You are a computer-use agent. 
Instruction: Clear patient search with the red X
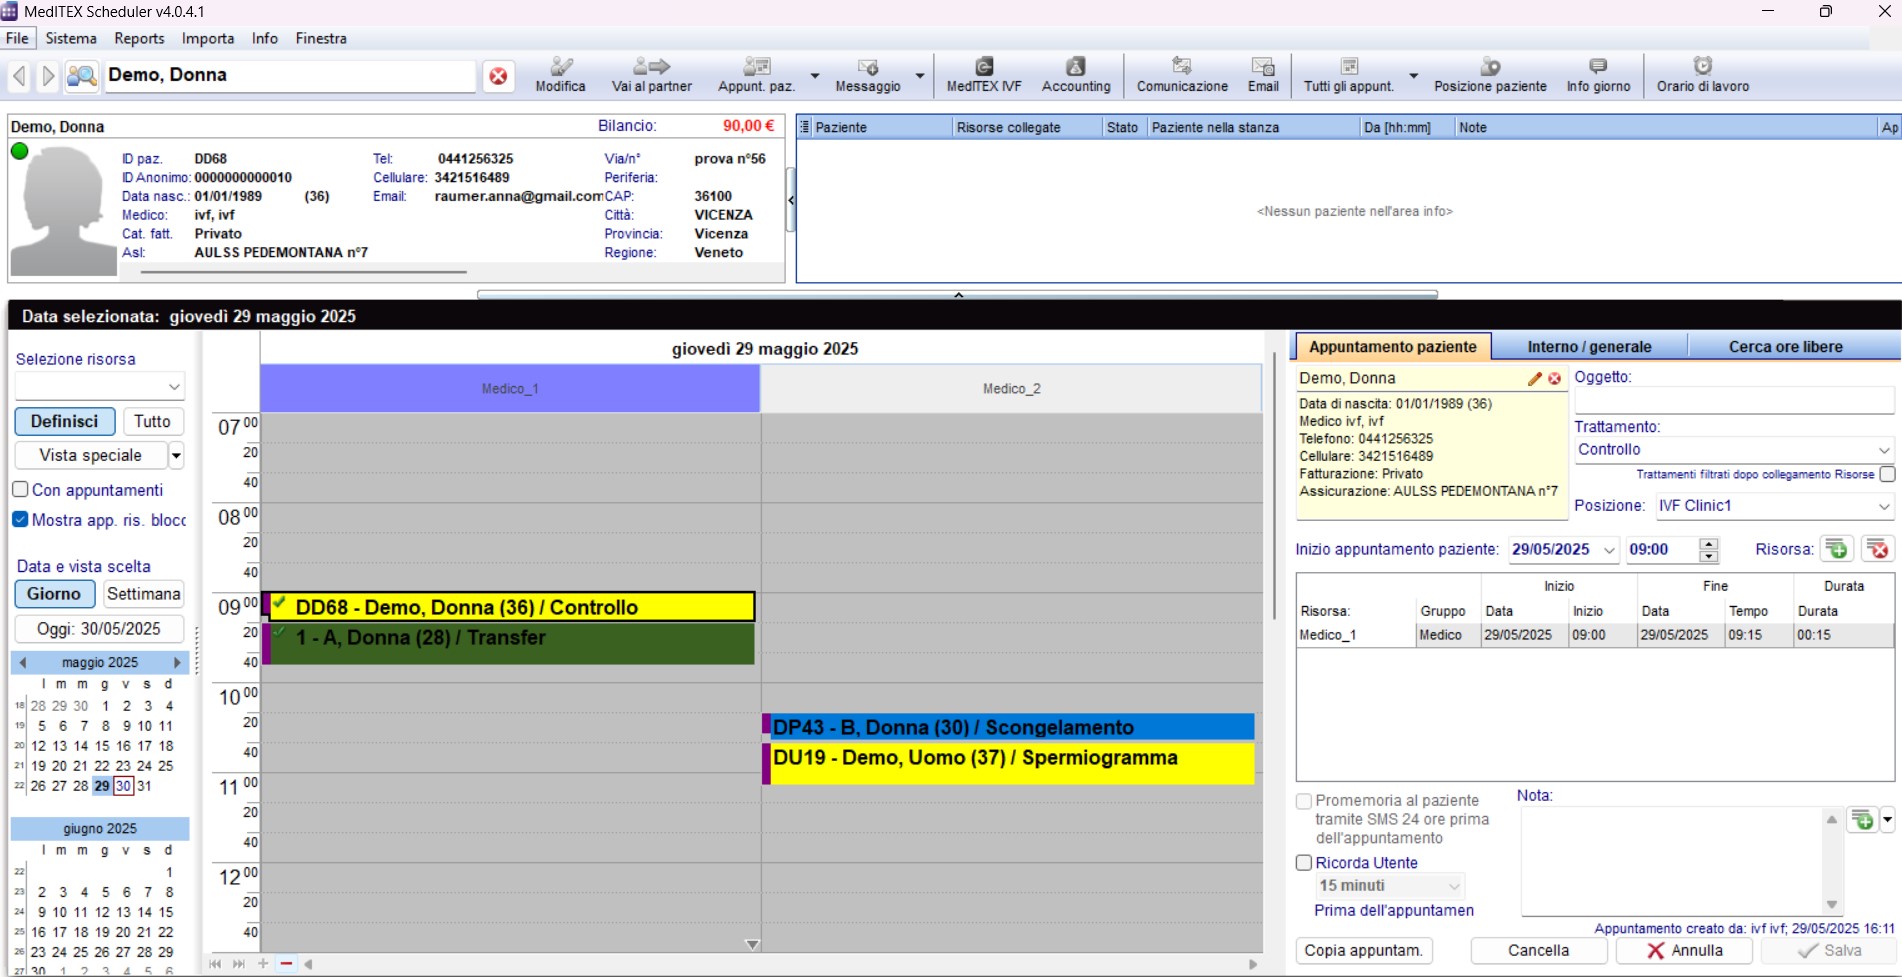coord(498,76)
